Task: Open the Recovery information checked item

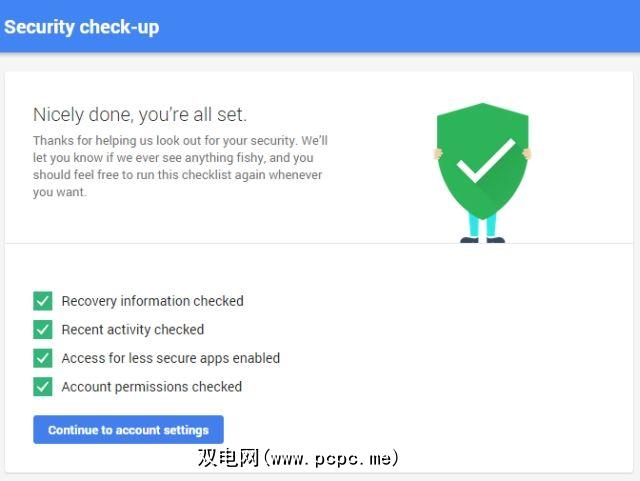Action: coord(152,301)
